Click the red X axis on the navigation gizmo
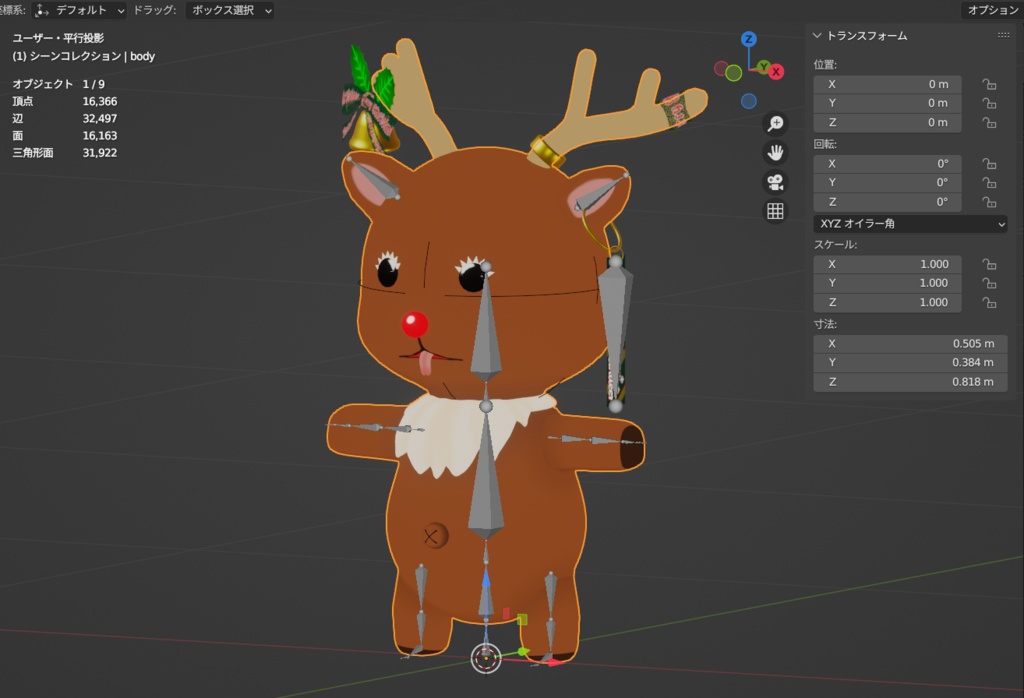The width and height of the screenshot is (1024, 698). [776, 72]
